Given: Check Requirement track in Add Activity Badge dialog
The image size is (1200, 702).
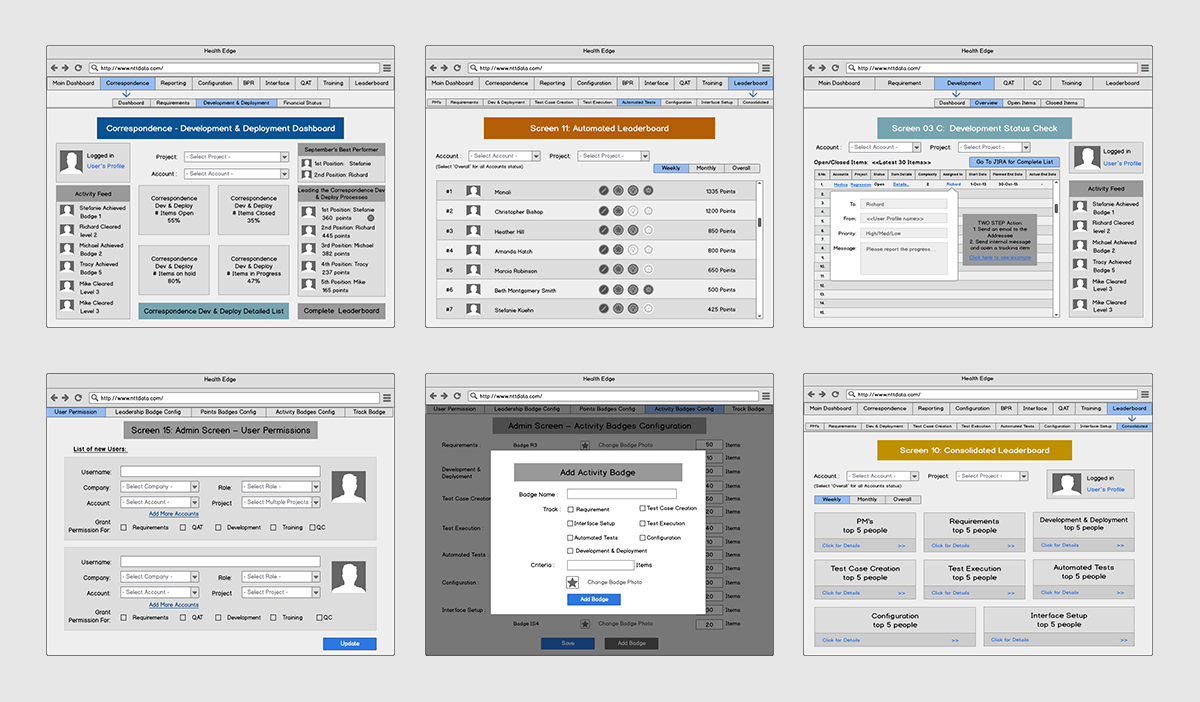Looking at the screenshot, I should [570, 510].
